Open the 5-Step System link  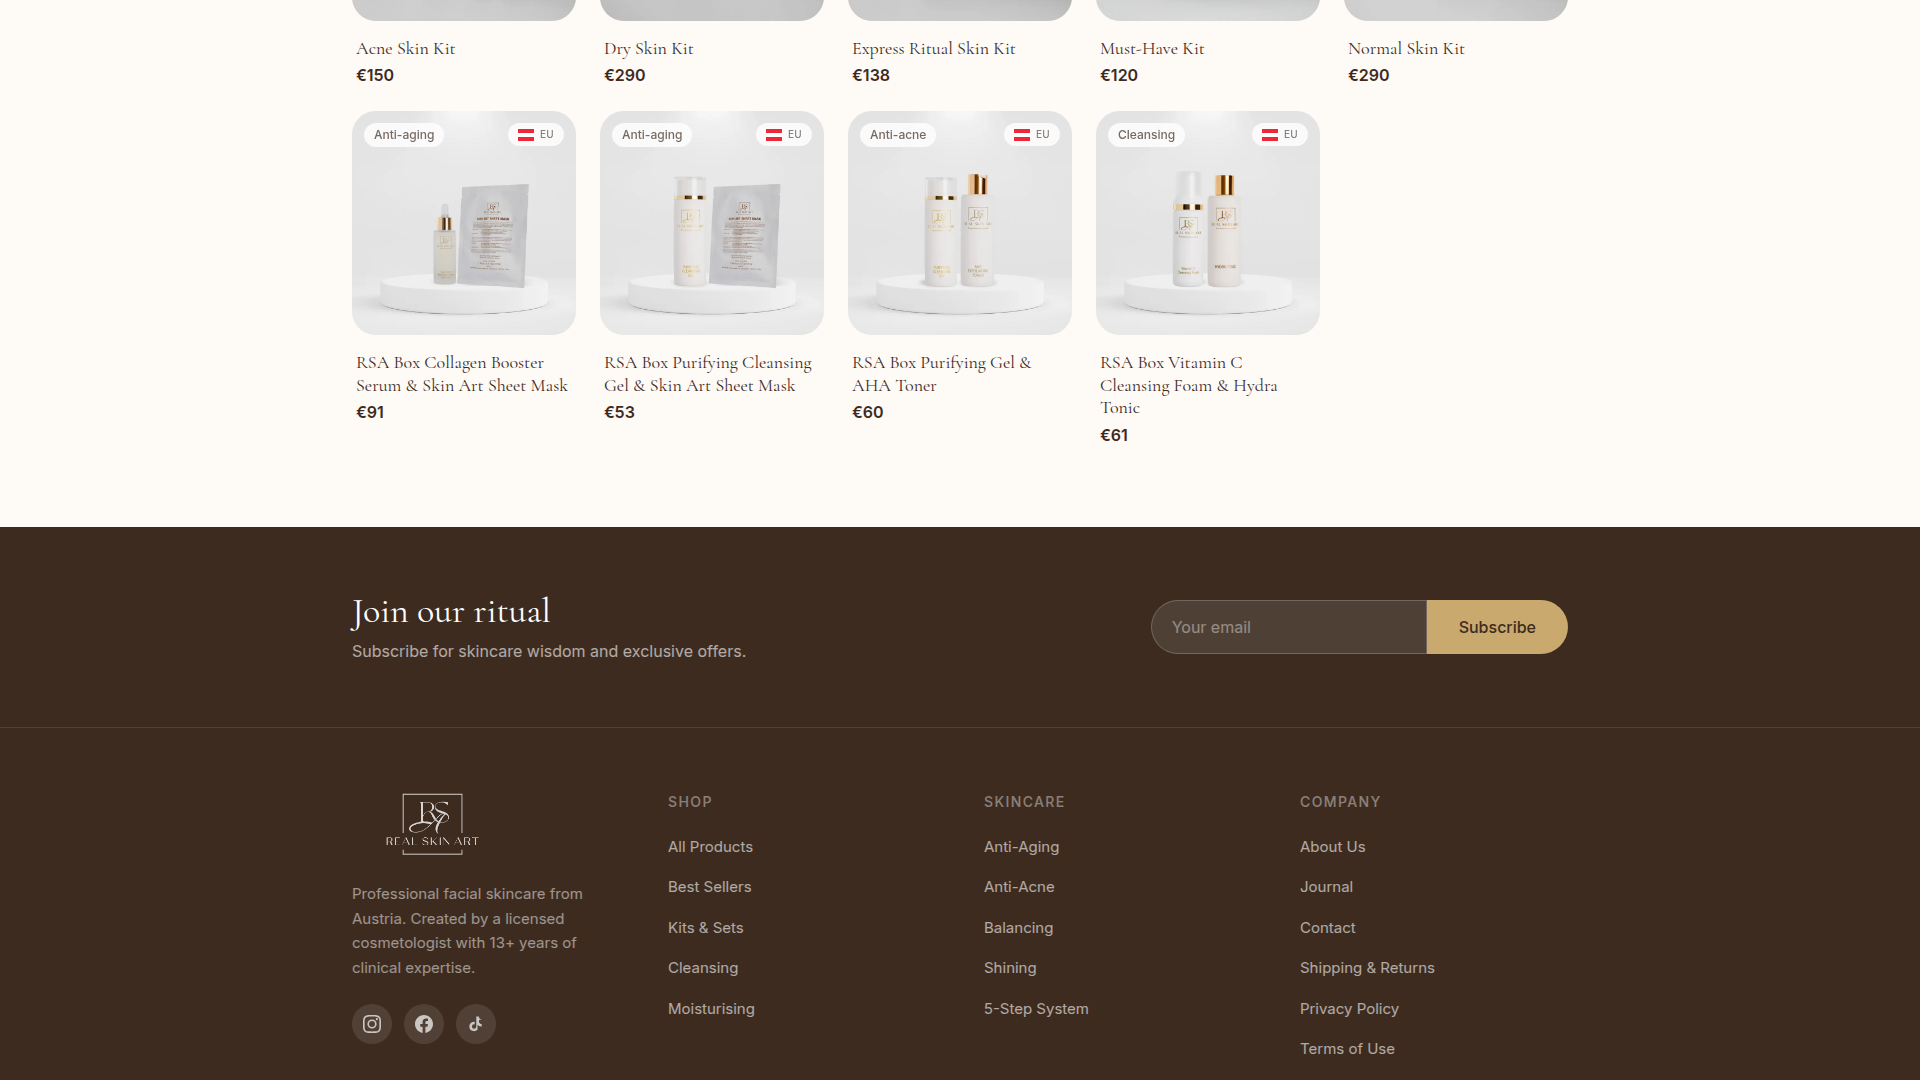pyautogui.click(x=1036, y=1009)
